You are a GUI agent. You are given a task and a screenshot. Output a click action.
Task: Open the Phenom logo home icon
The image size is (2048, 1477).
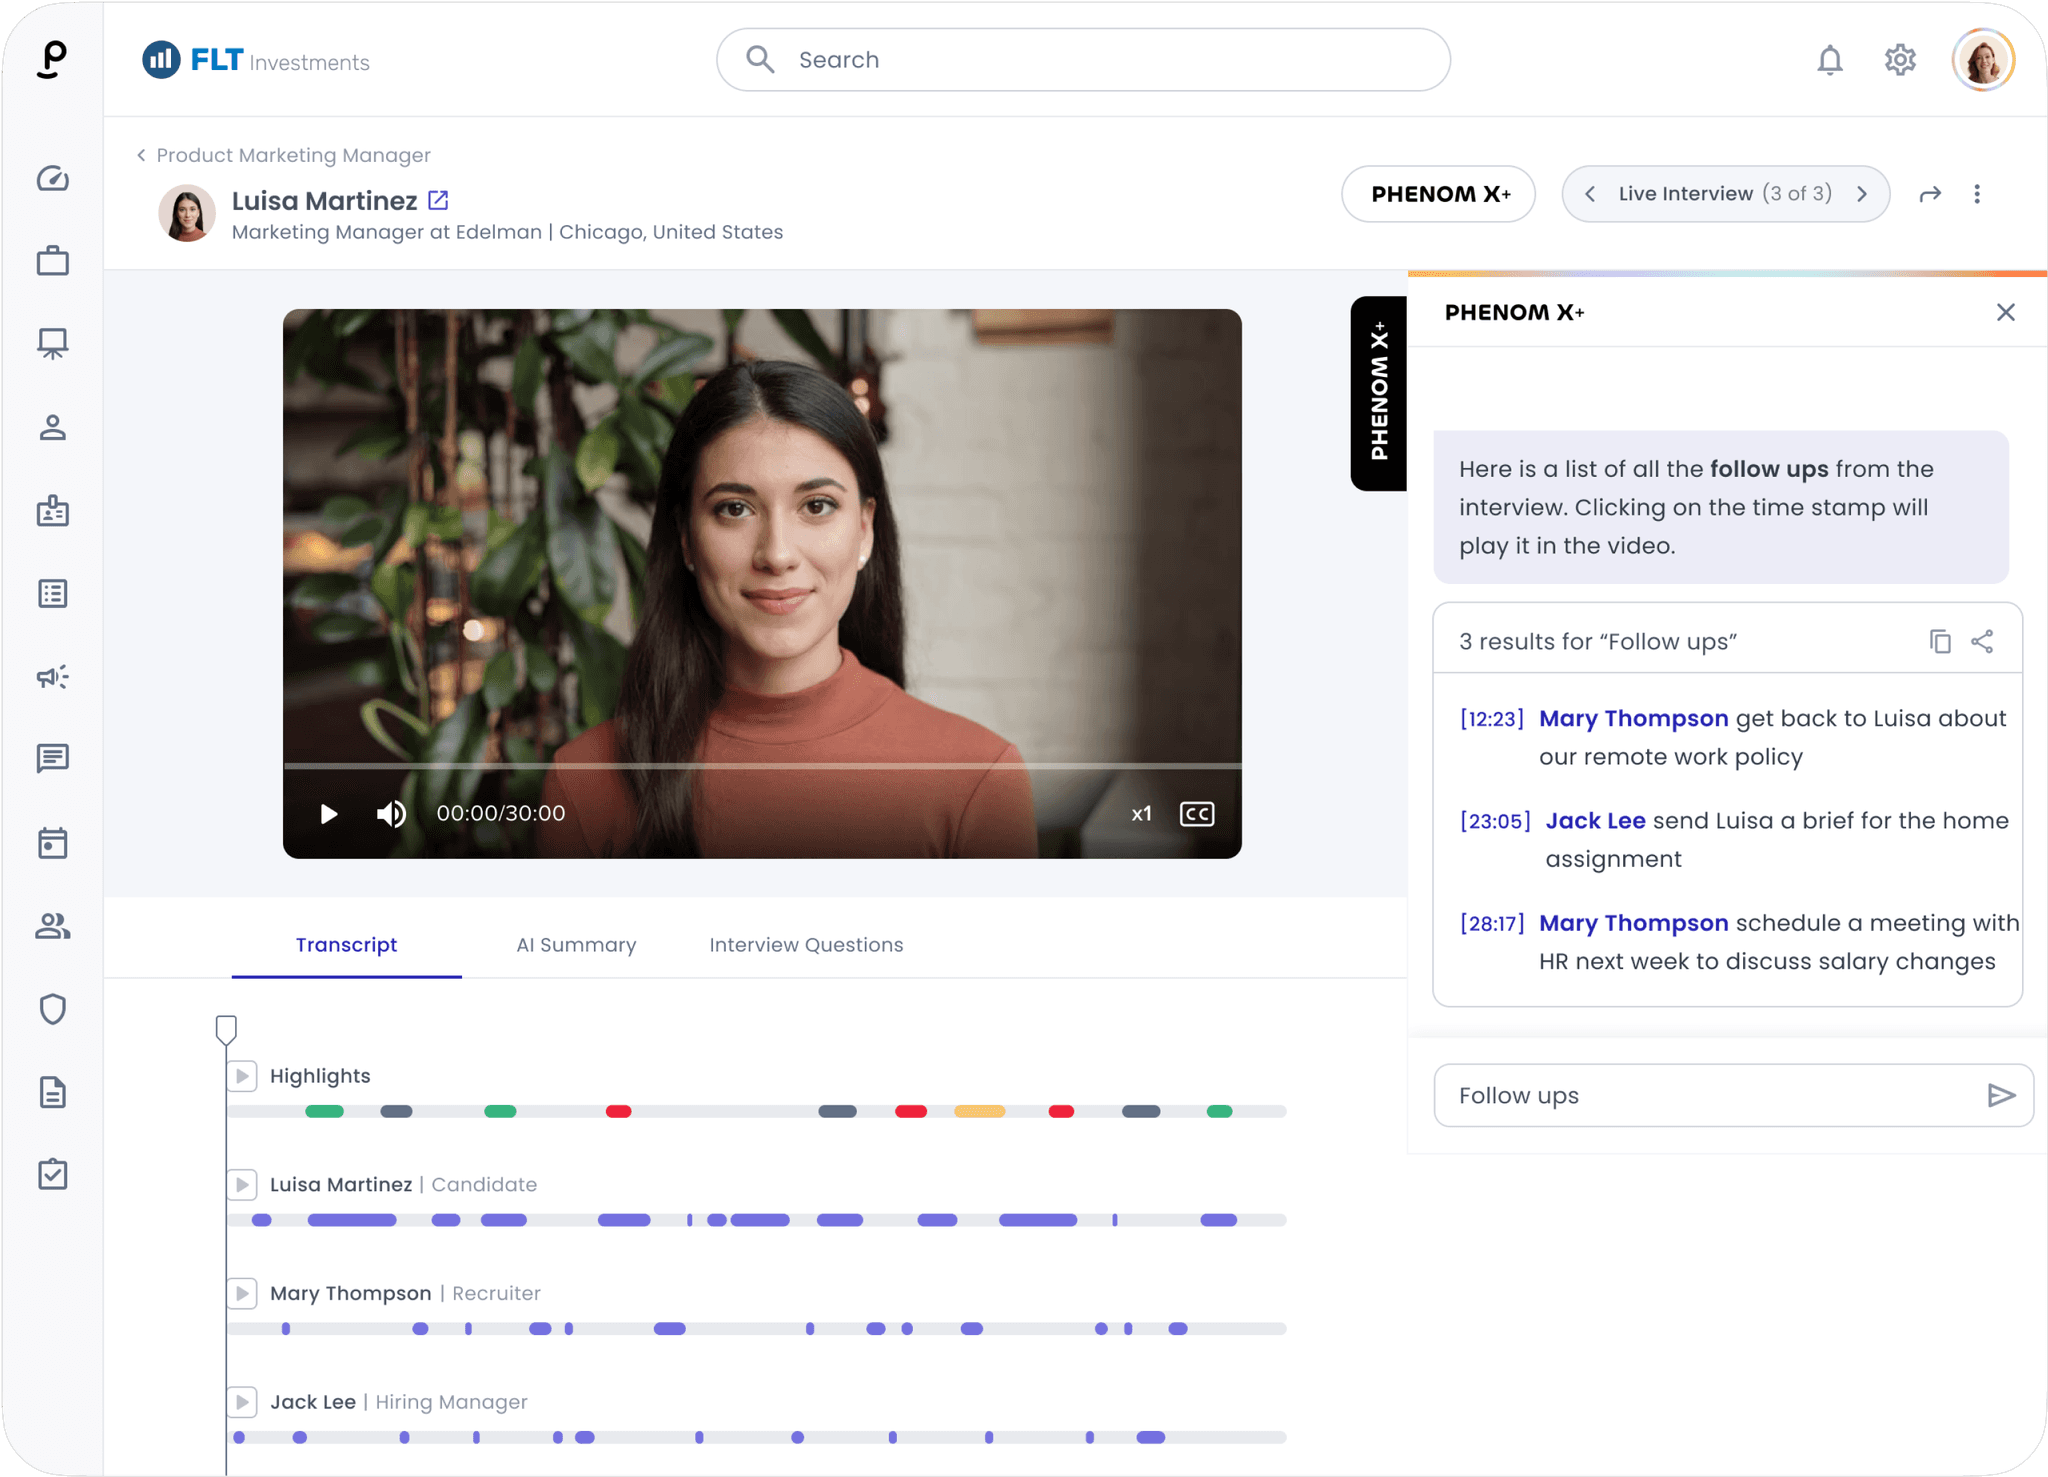(x=52, y=59)
